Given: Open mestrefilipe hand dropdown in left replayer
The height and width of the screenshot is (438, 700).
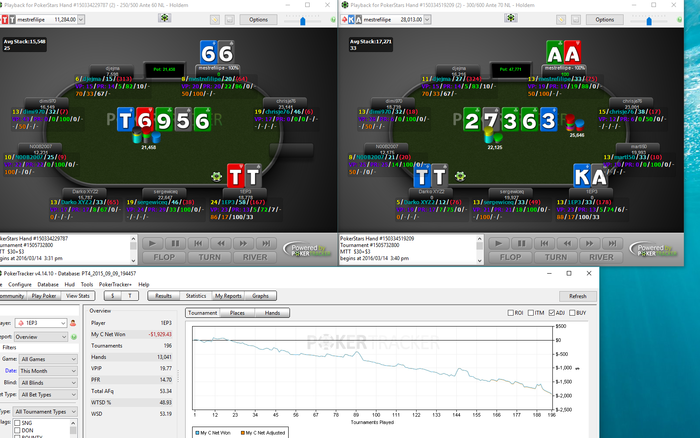Looking at the screenshot, I should pos(81,20).
